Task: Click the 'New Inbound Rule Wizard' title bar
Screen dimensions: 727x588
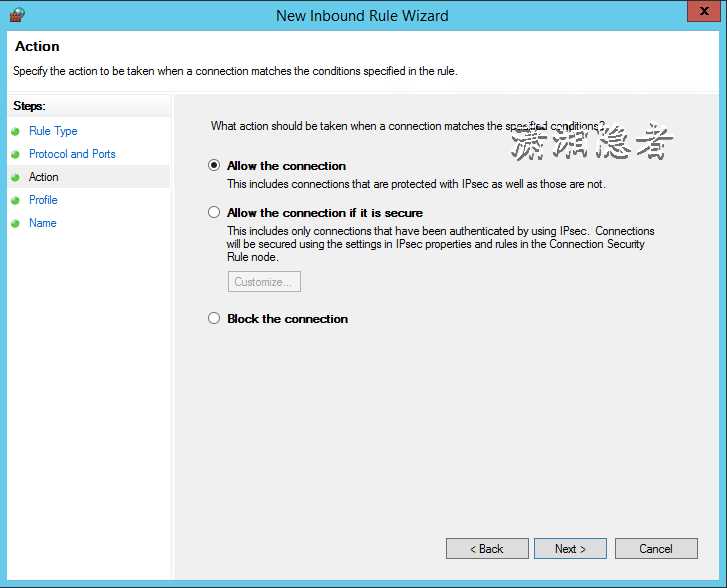Action: click(x=362, y=15)
